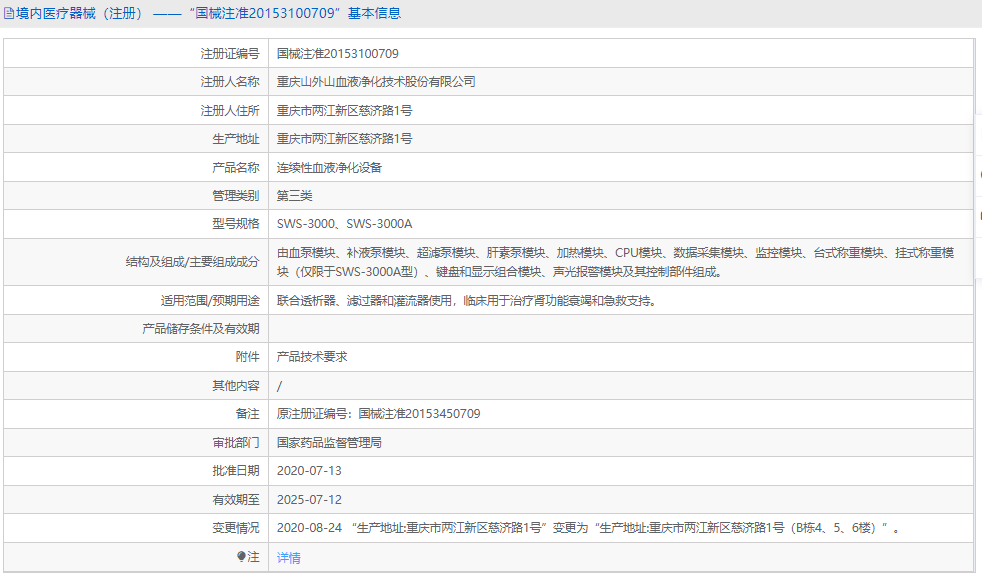
Task: Select registrant name 重庆山外山血液净化技术股份有限公司
Action: [376, 82]
